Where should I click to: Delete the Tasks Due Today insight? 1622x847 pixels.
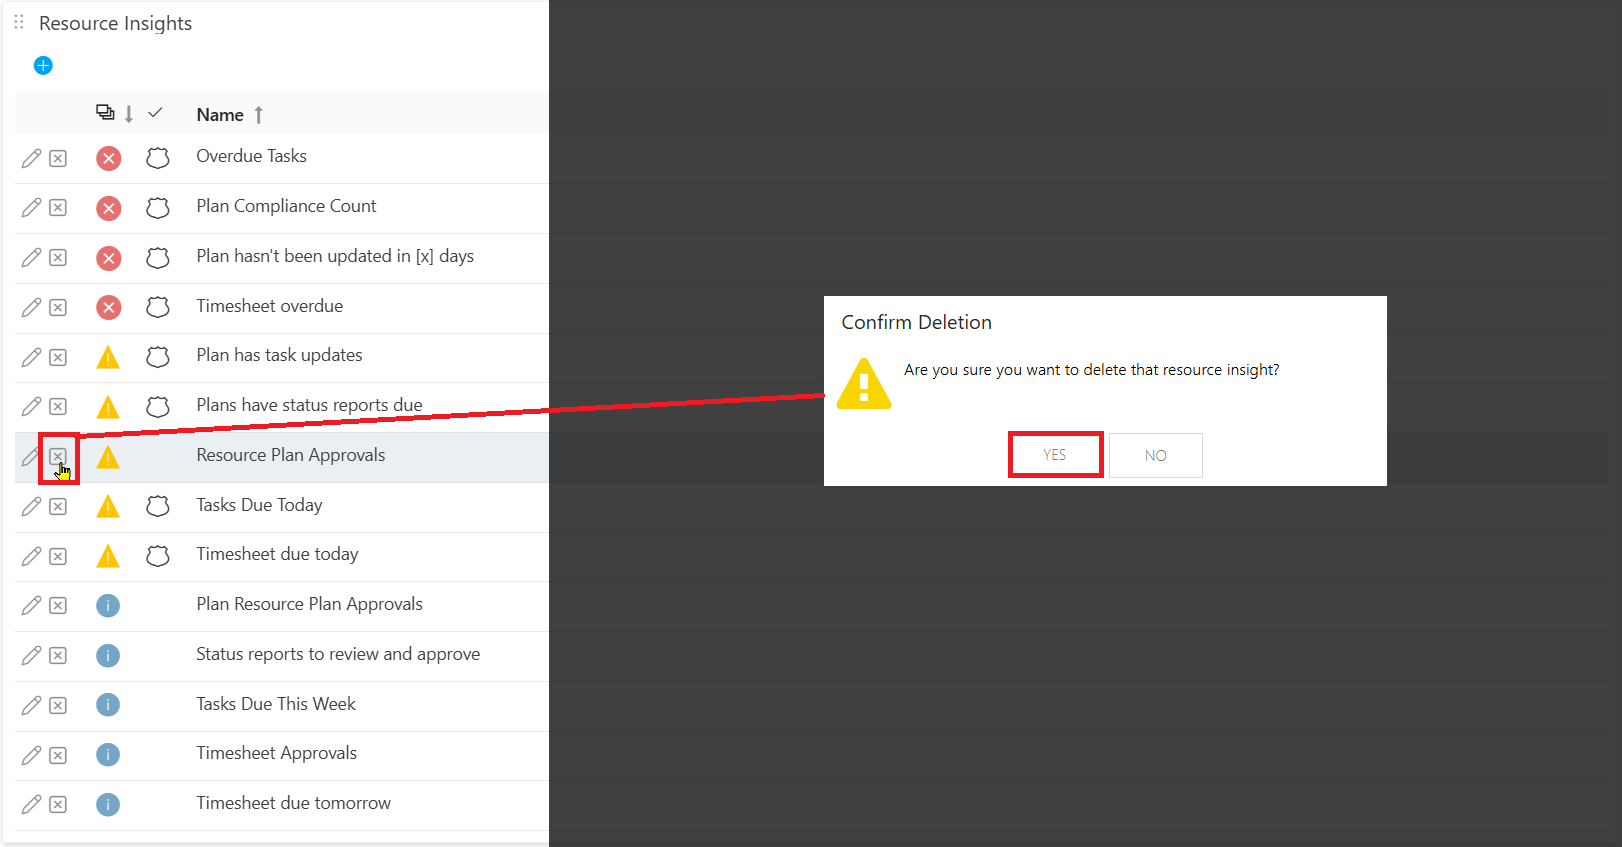pyautogui.click(x=58, y=506)
